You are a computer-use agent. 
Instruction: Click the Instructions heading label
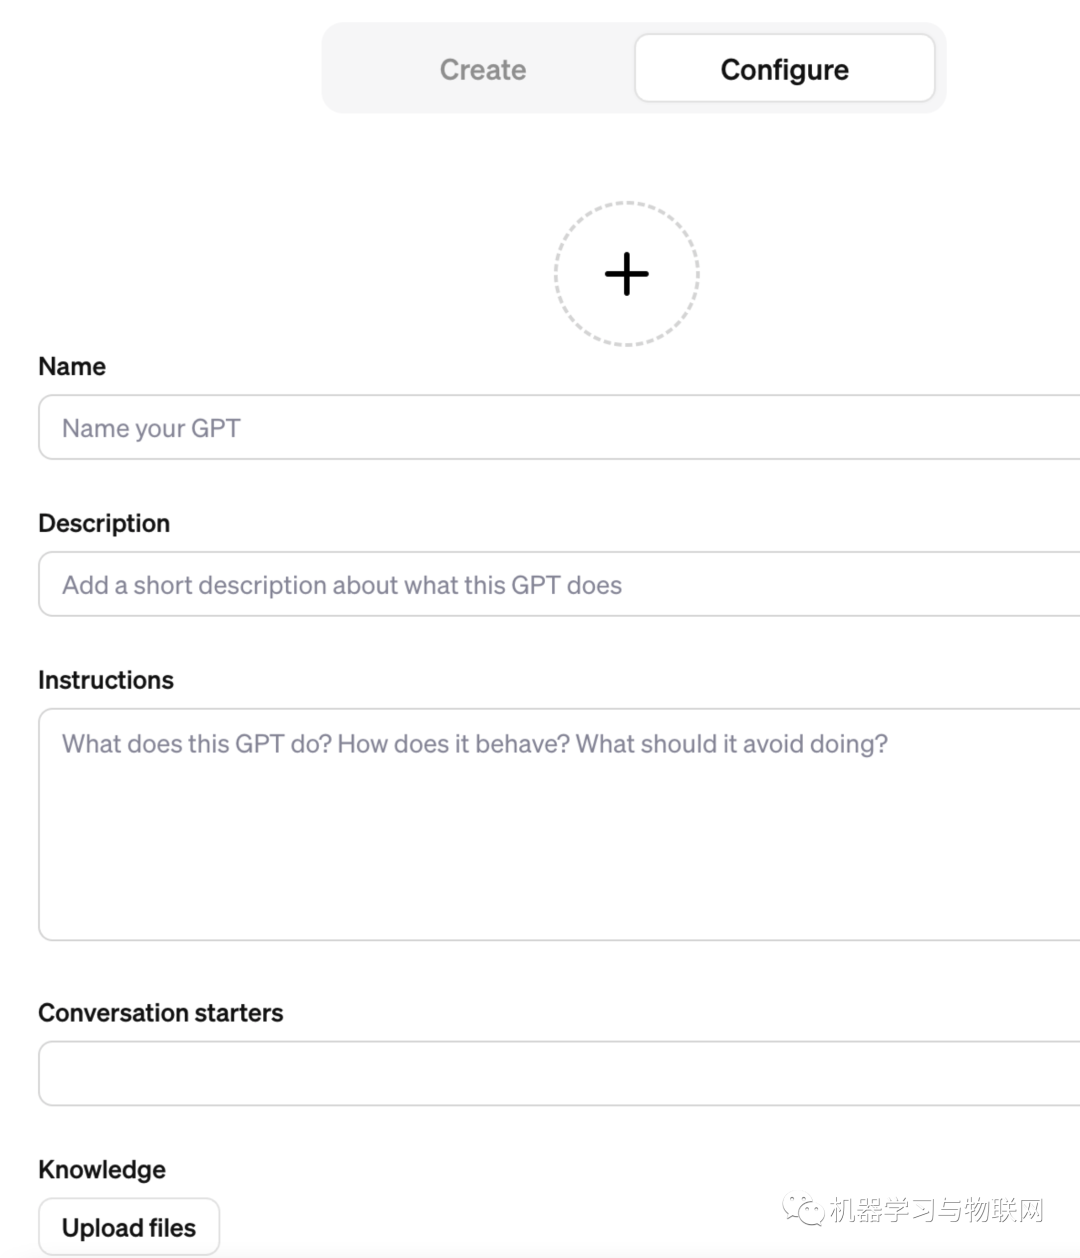[x=106, y=681]
